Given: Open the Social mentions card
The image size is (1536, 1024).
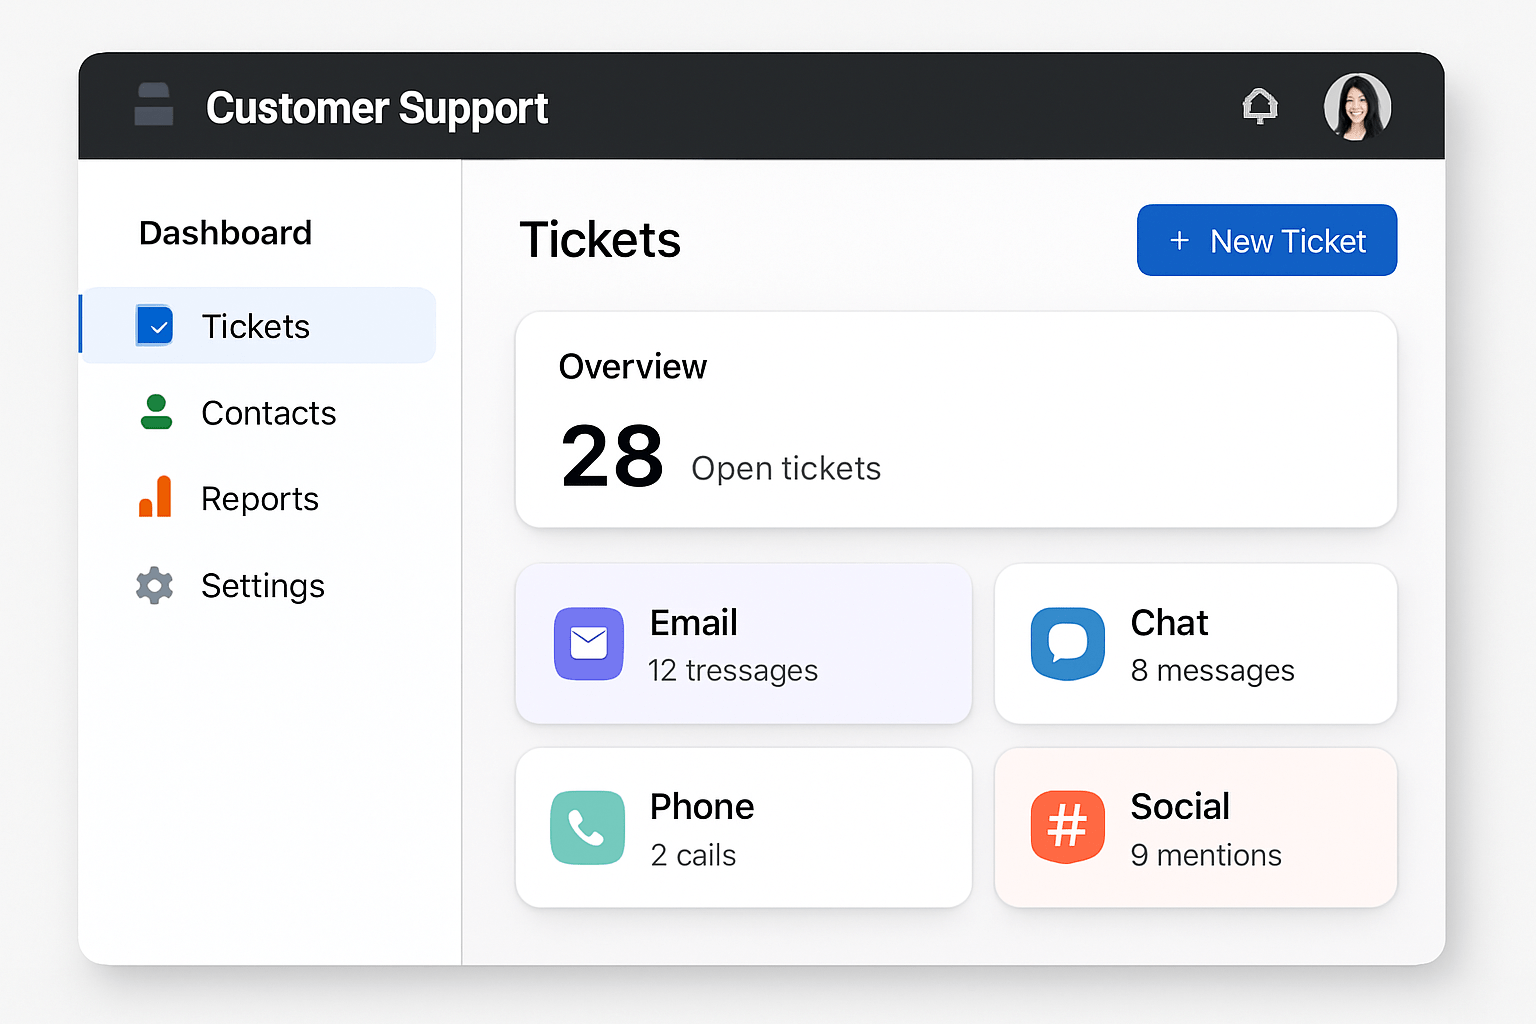Looking at the screenshot, I should click(x=1195, y=827).
